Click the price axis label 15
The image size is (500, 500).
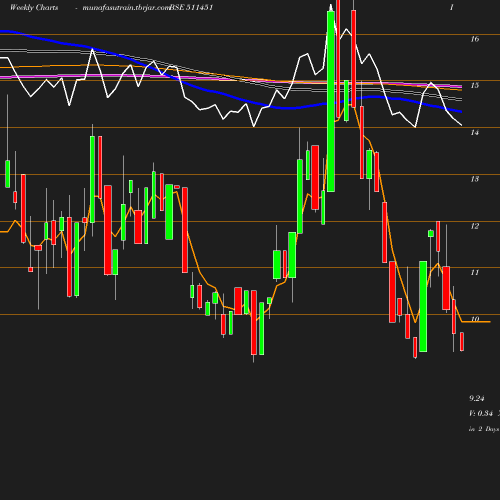click(475, 86)
